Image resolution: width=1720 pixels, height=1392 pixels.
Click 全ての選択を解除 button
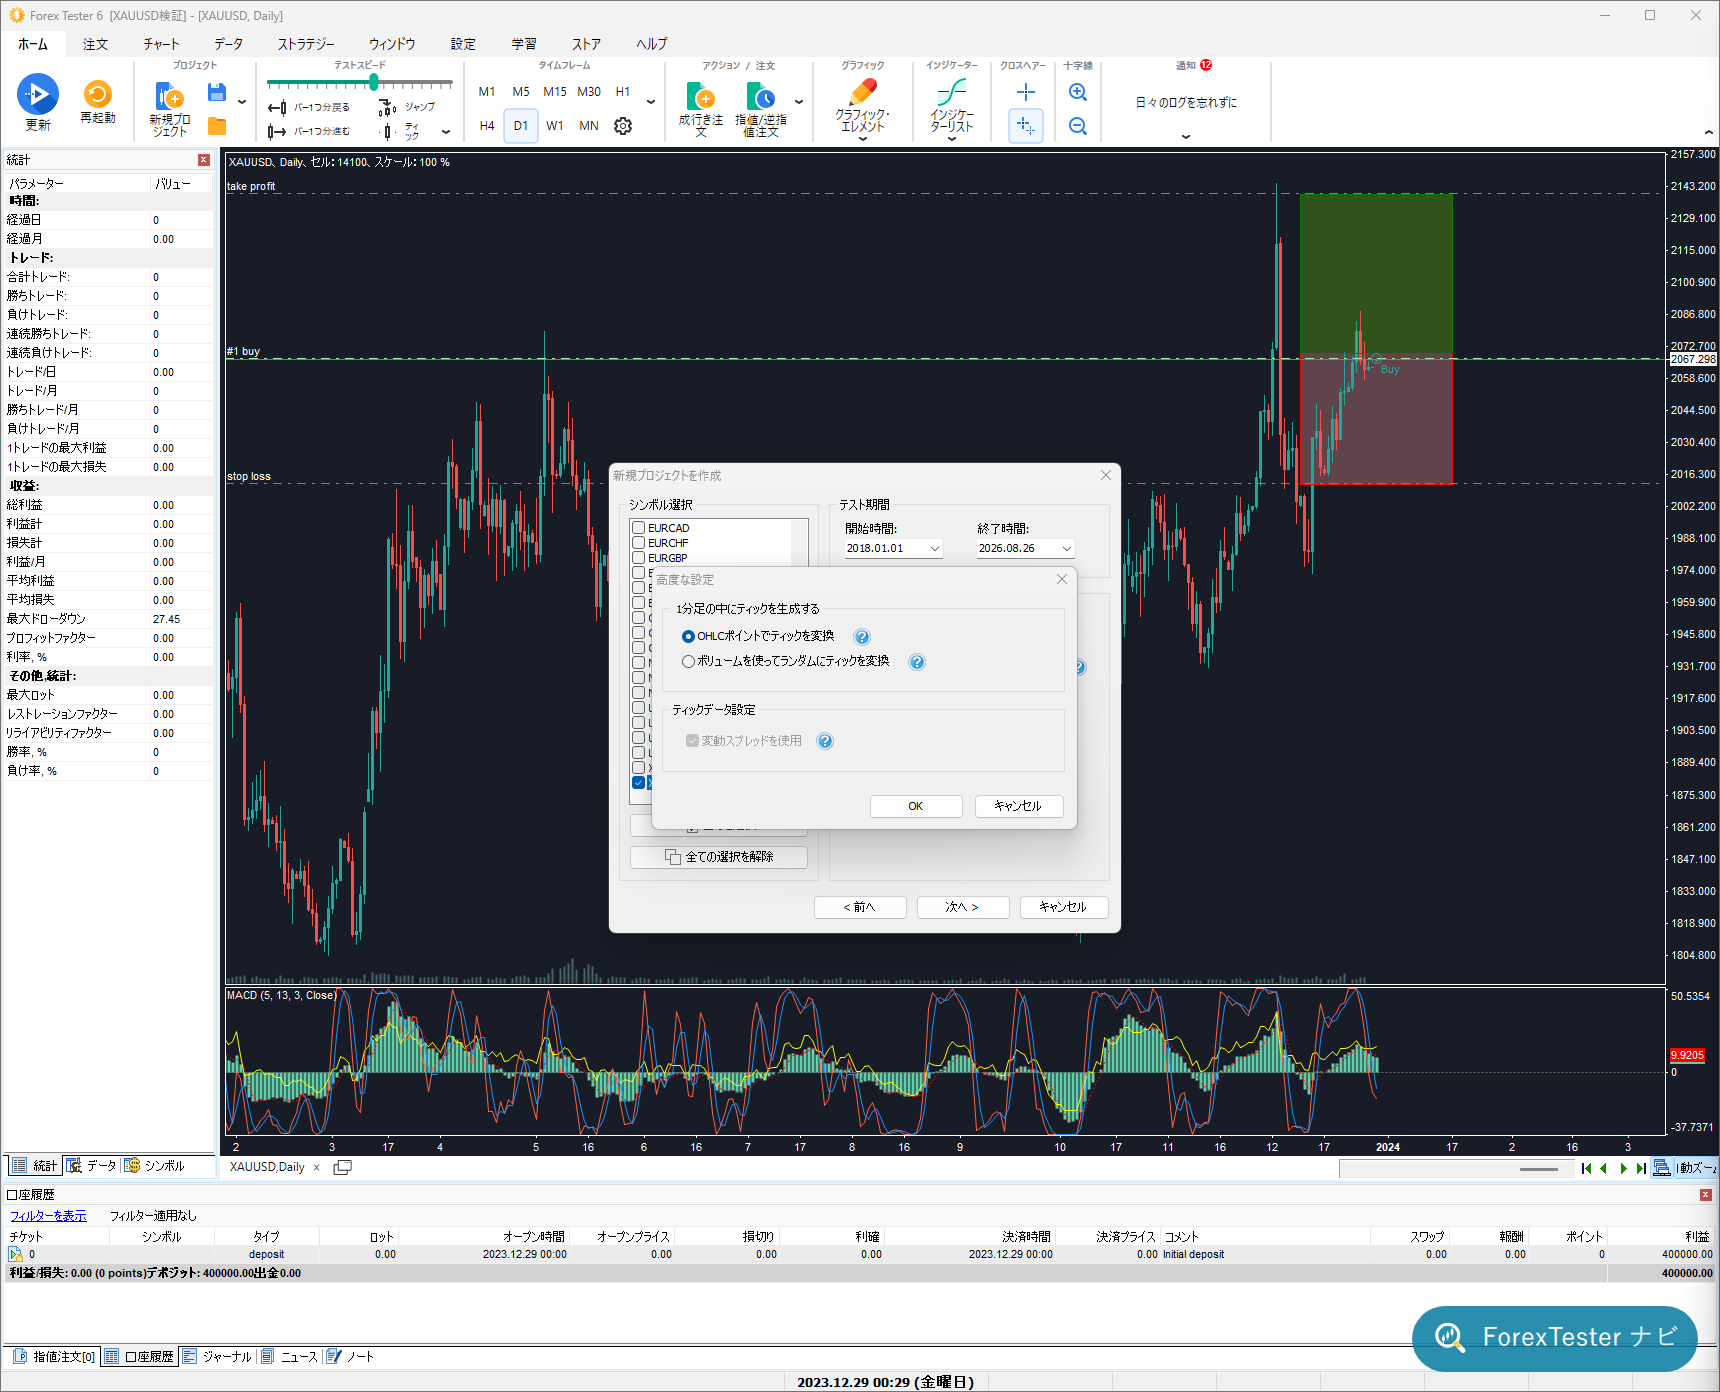coord(719,857)
